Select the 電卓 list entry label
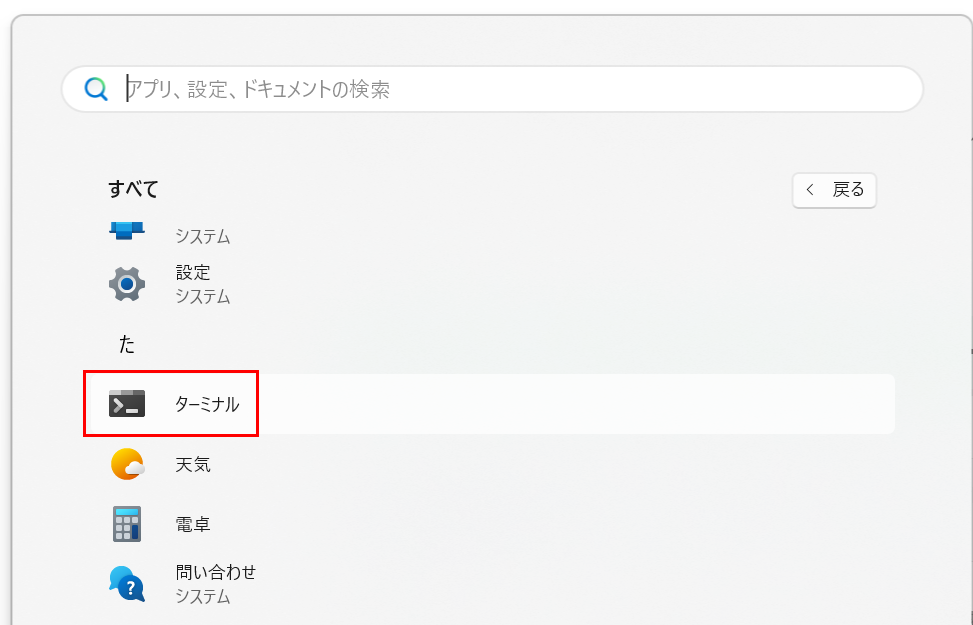Image resolution: width=973 pixels, height=625 pixels. (193, 524)
